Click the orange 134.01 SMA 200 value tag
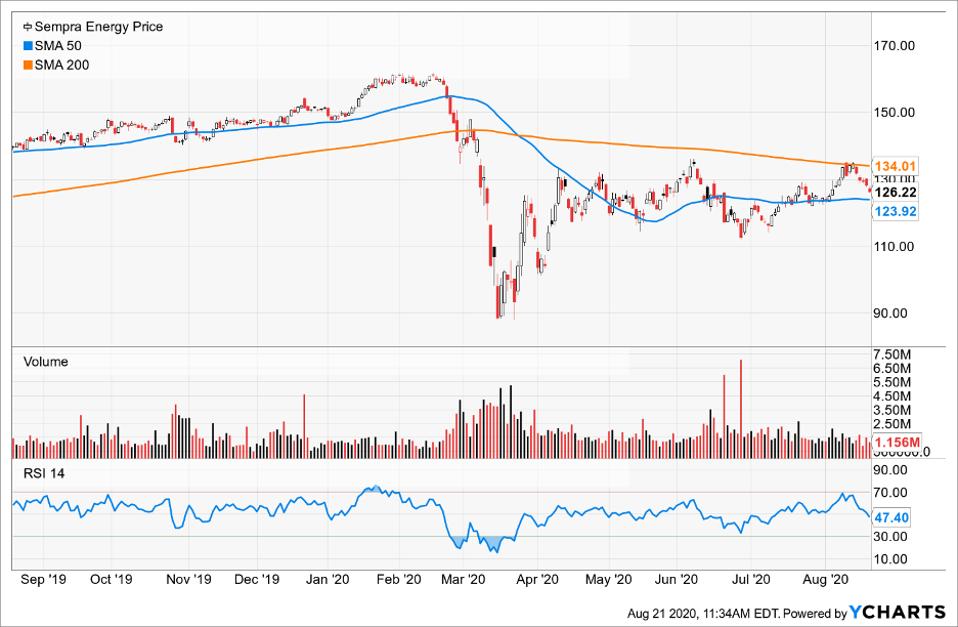958x627 pixels. pos(895,166)
